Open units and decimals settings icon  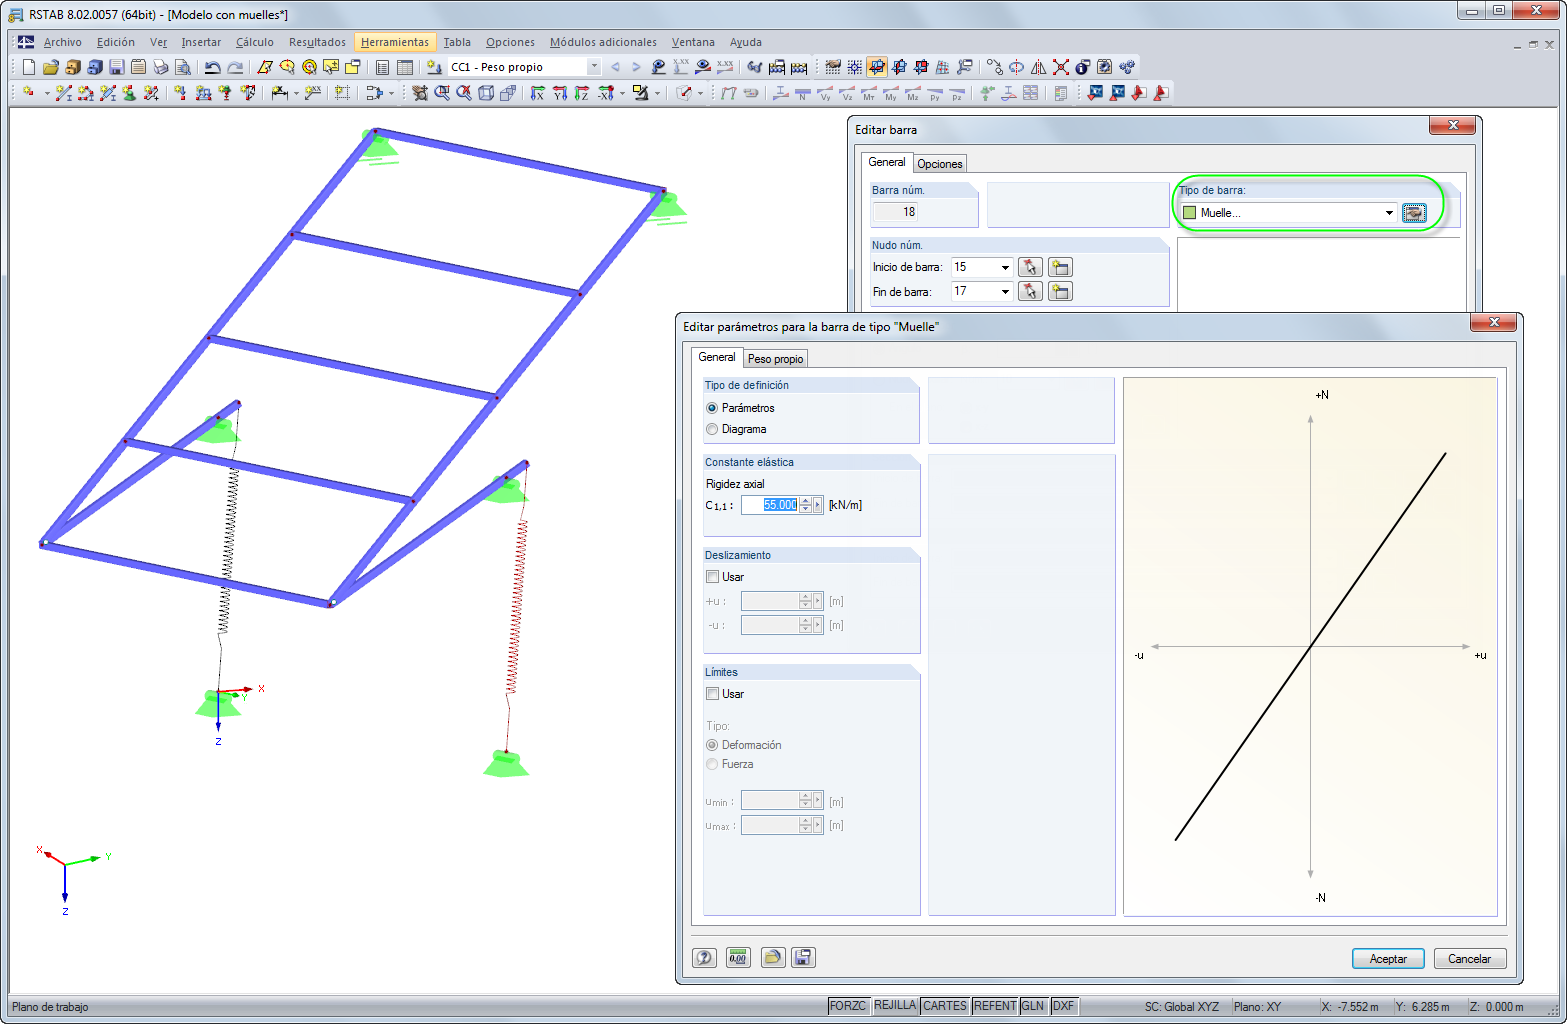click(x=738, y=958)
